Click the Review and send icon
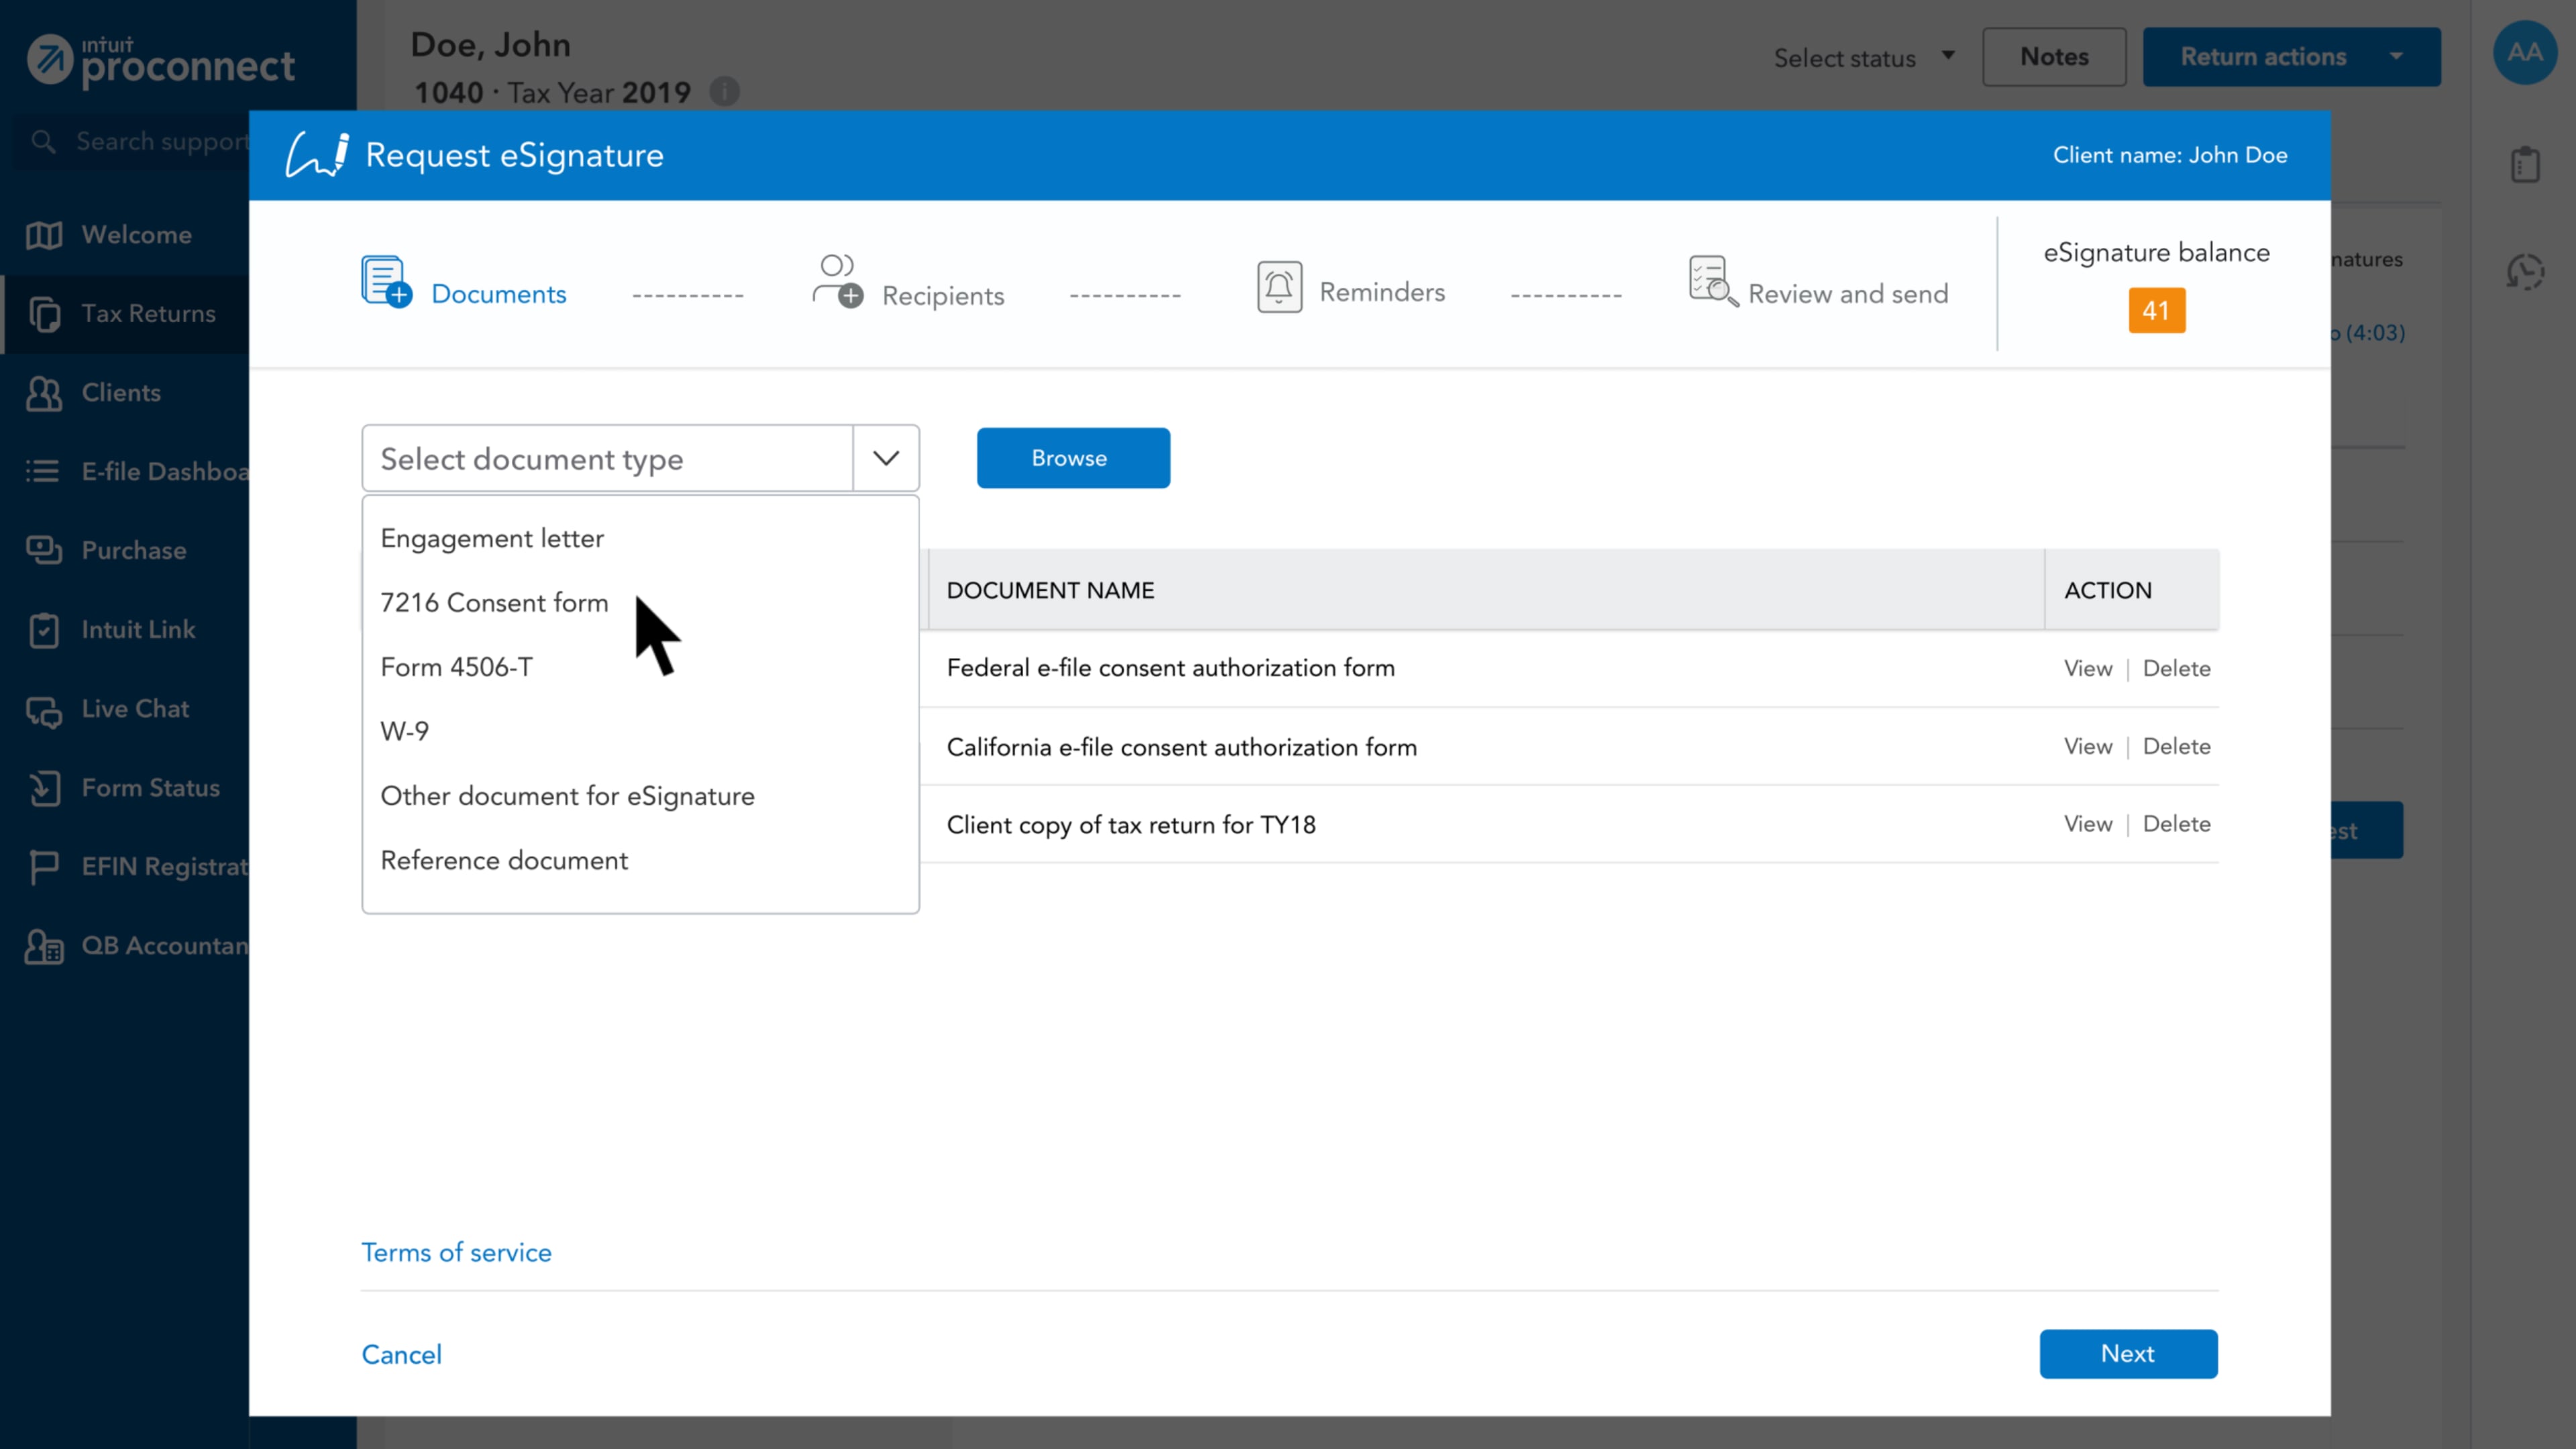The height and width of the screenshot is (1449, 2576). pyautogui.click(x=1712, y=282)
